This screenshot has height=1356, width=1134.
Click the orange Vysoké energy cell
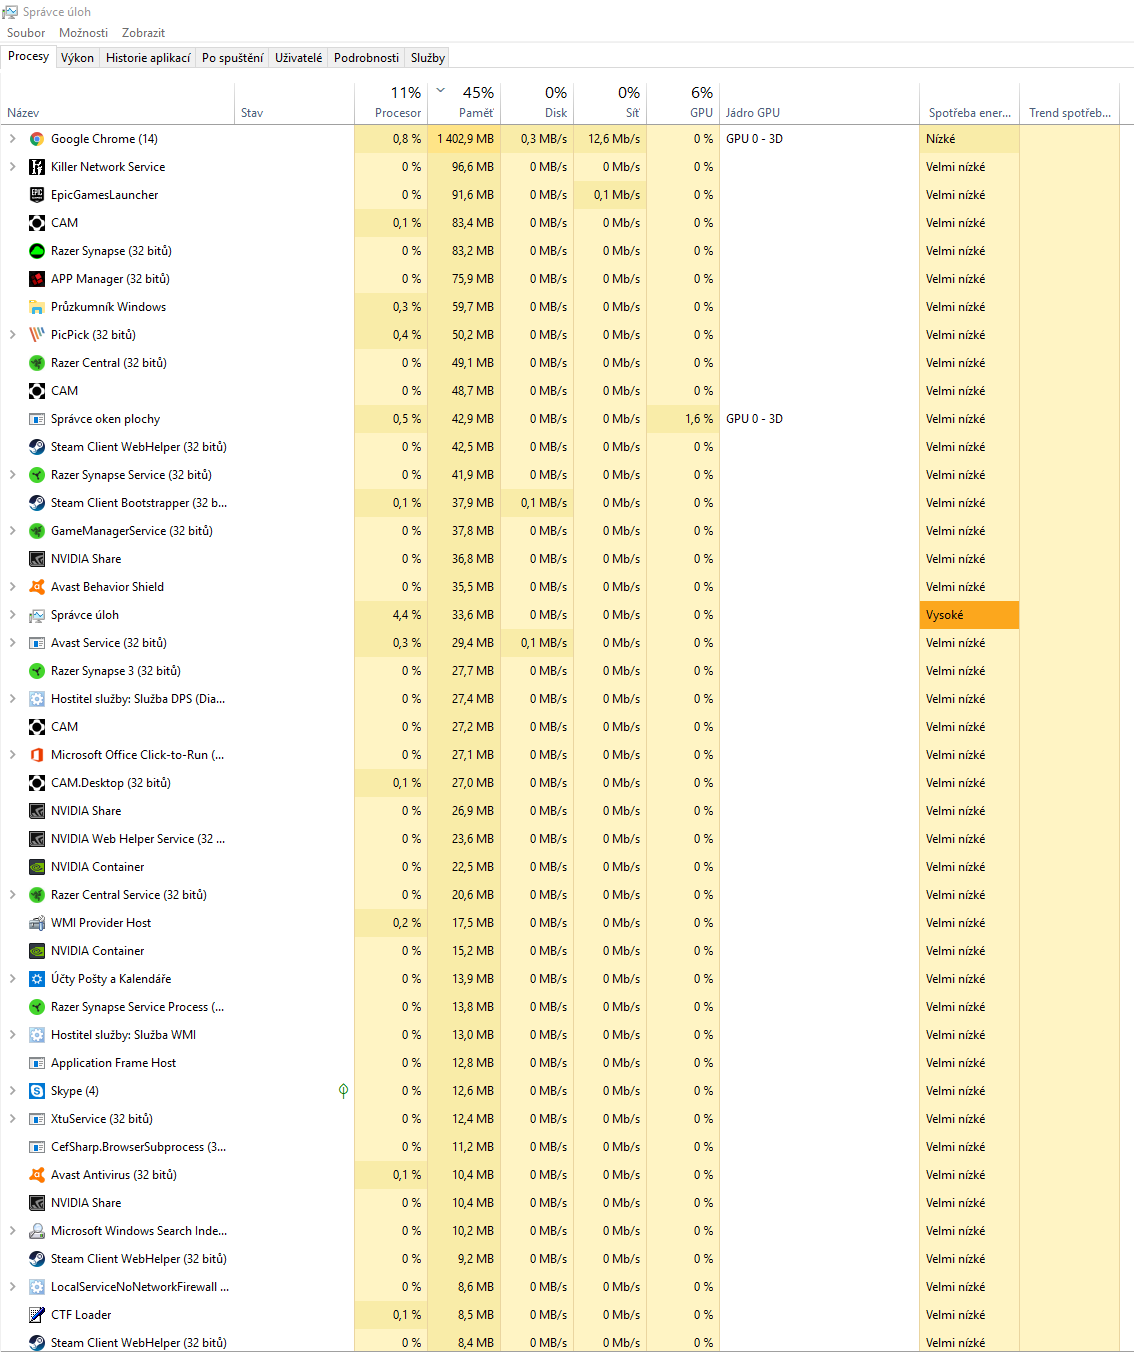click(x=968, y=615)
